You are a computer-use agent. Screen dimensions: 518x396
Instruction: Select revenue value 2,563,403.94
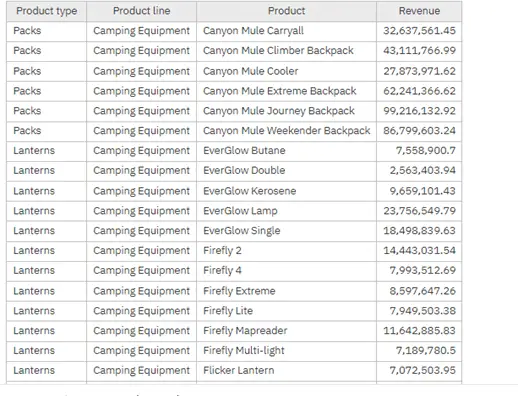click(423, 171)
